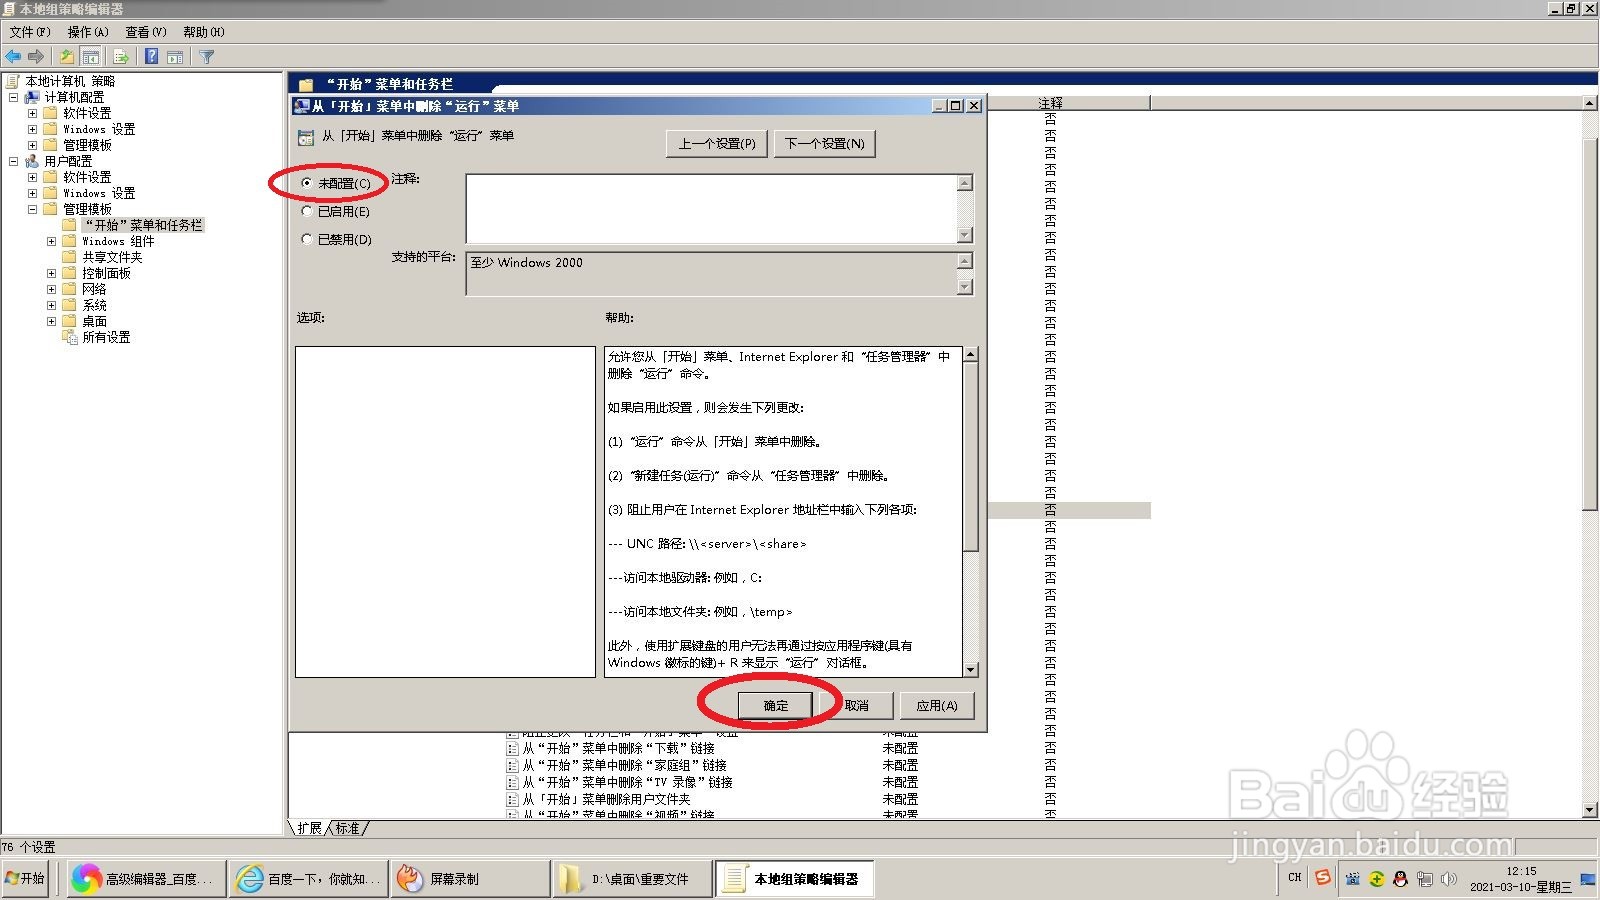This screenshot has width=1600, height=900.
Task: Select the 已启用 radio button
Action: tap(307, 211)
